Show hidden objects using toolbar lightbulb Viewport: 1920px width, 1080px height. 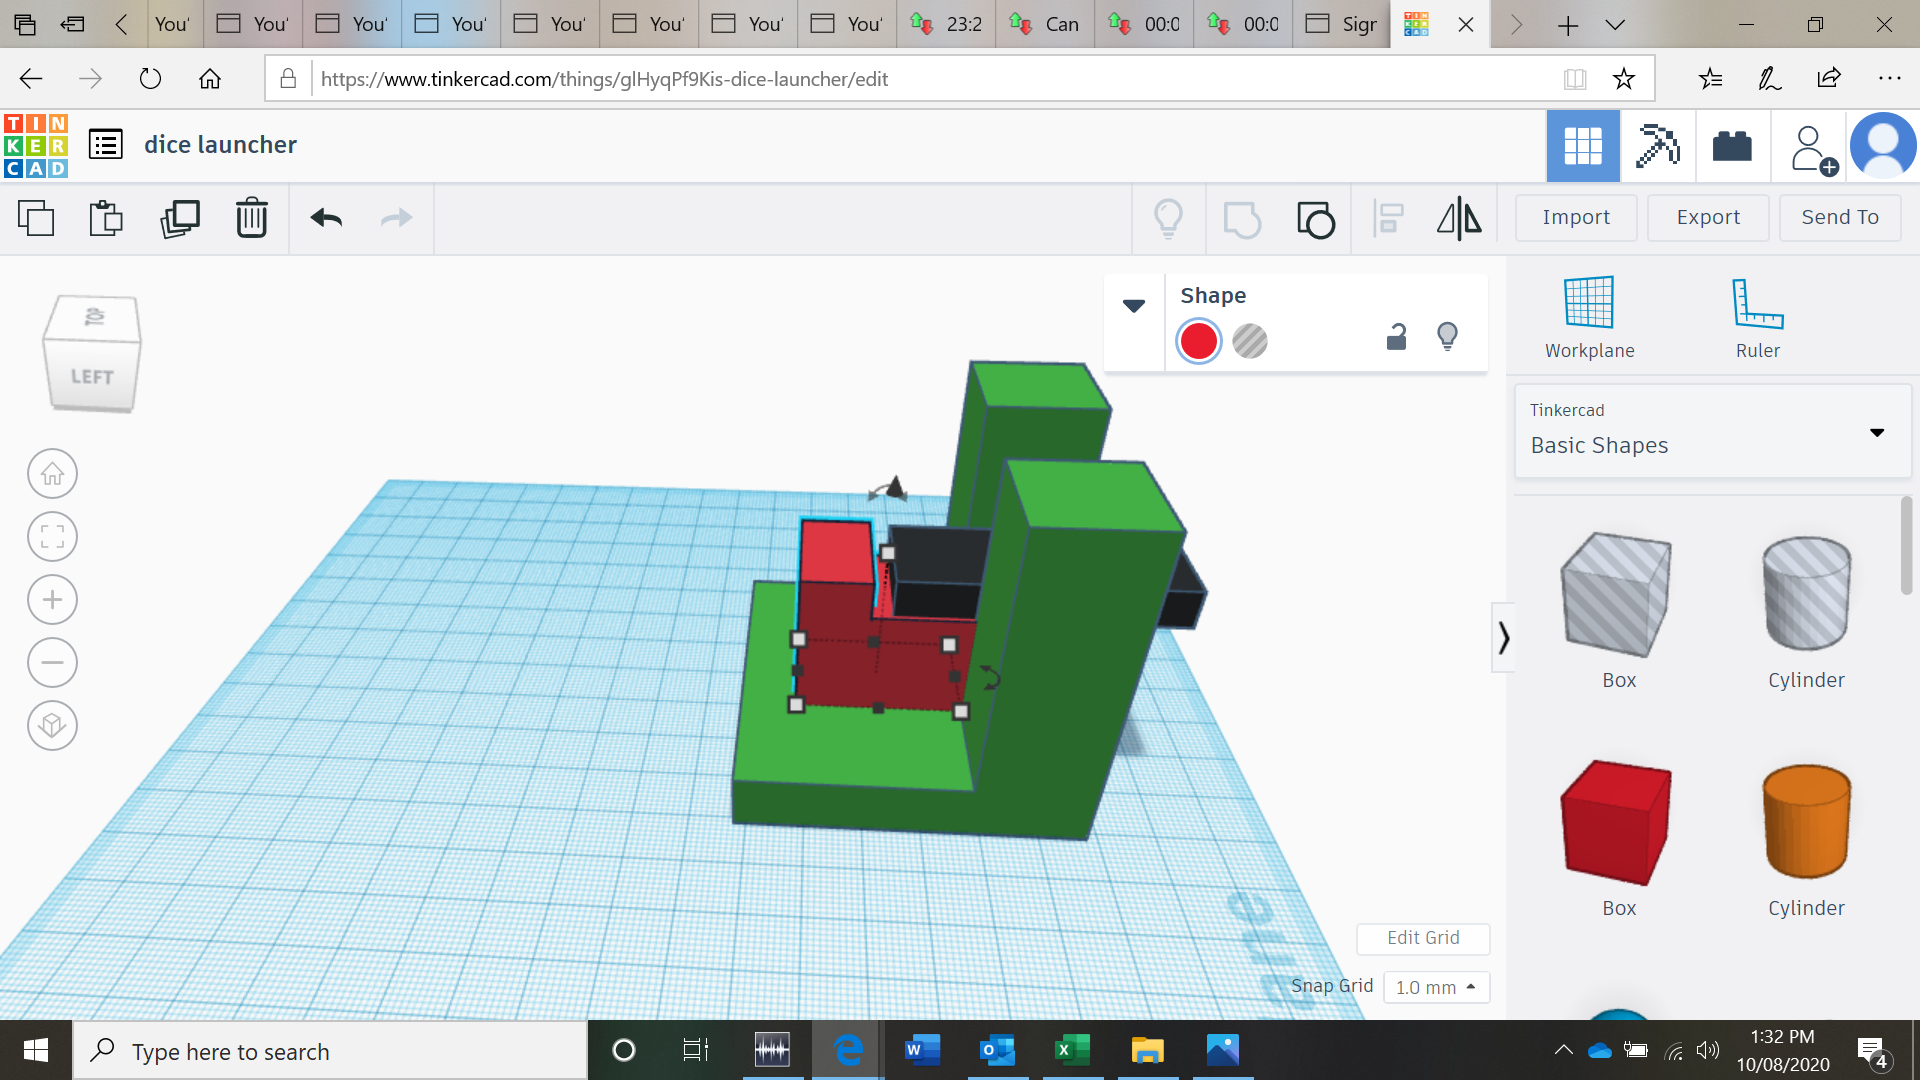(1168, 218)
